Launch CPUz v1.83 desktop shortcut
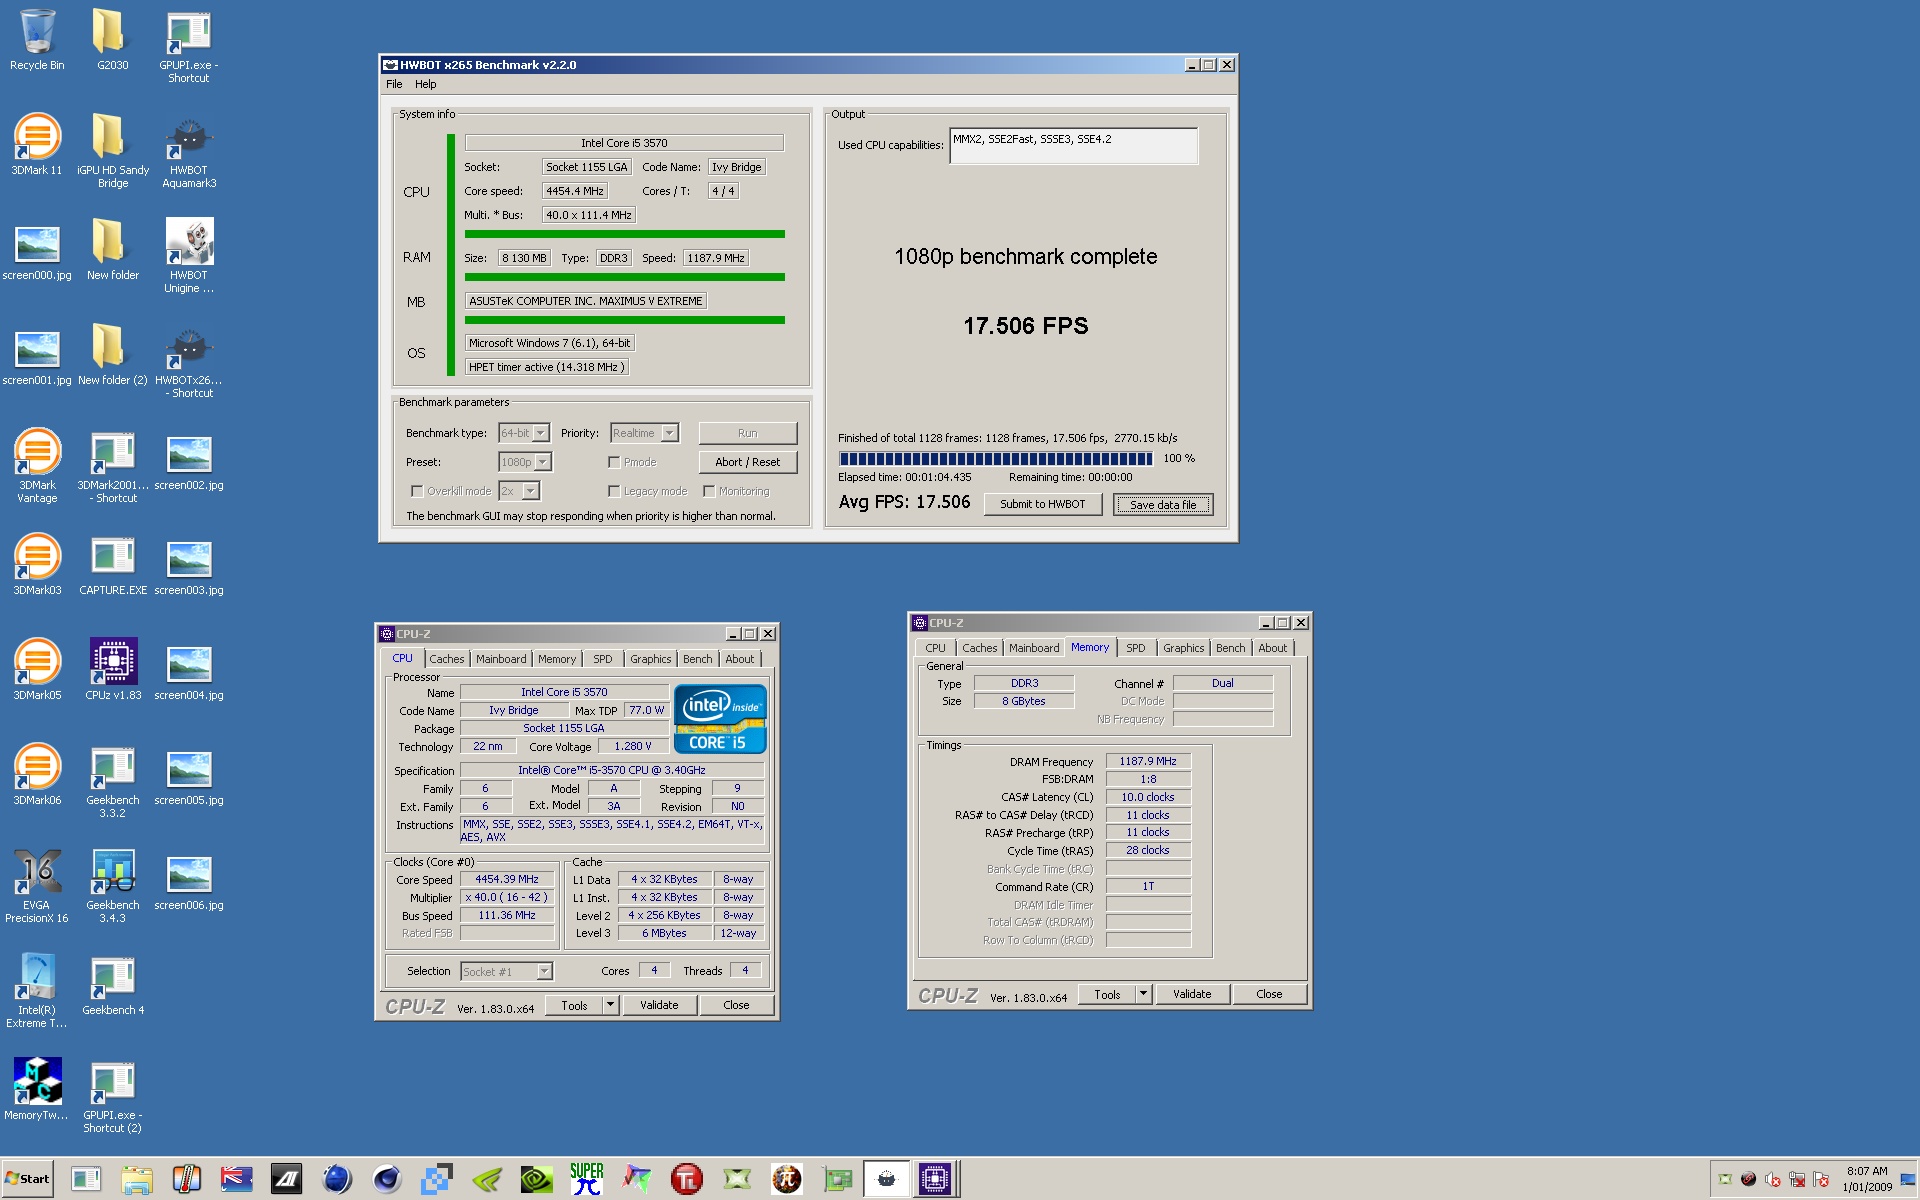The image size is (1920, 1200). tap(112, 670)
